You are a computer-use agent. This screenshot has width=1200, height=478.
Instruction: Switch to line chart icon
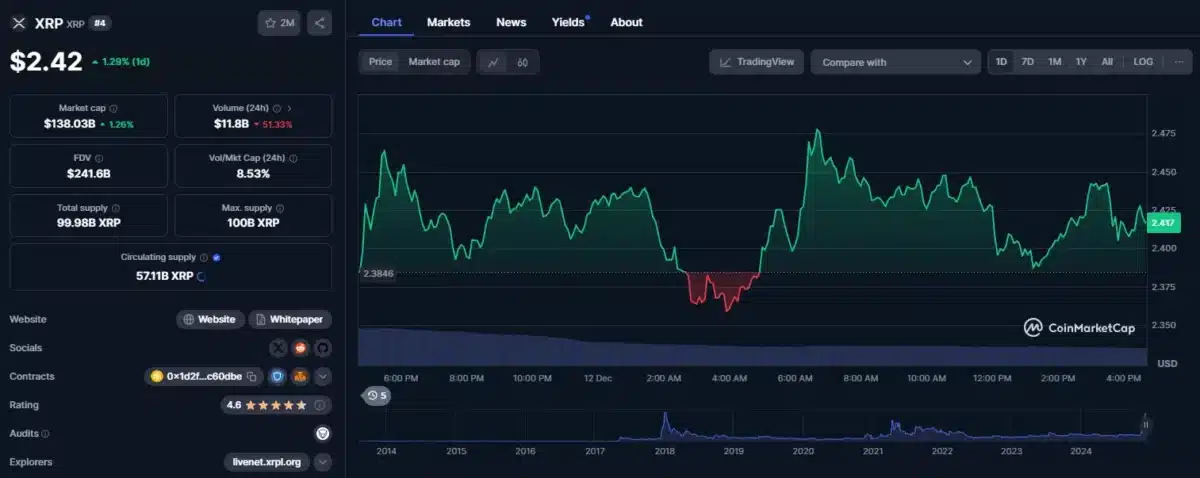(493, 62)
